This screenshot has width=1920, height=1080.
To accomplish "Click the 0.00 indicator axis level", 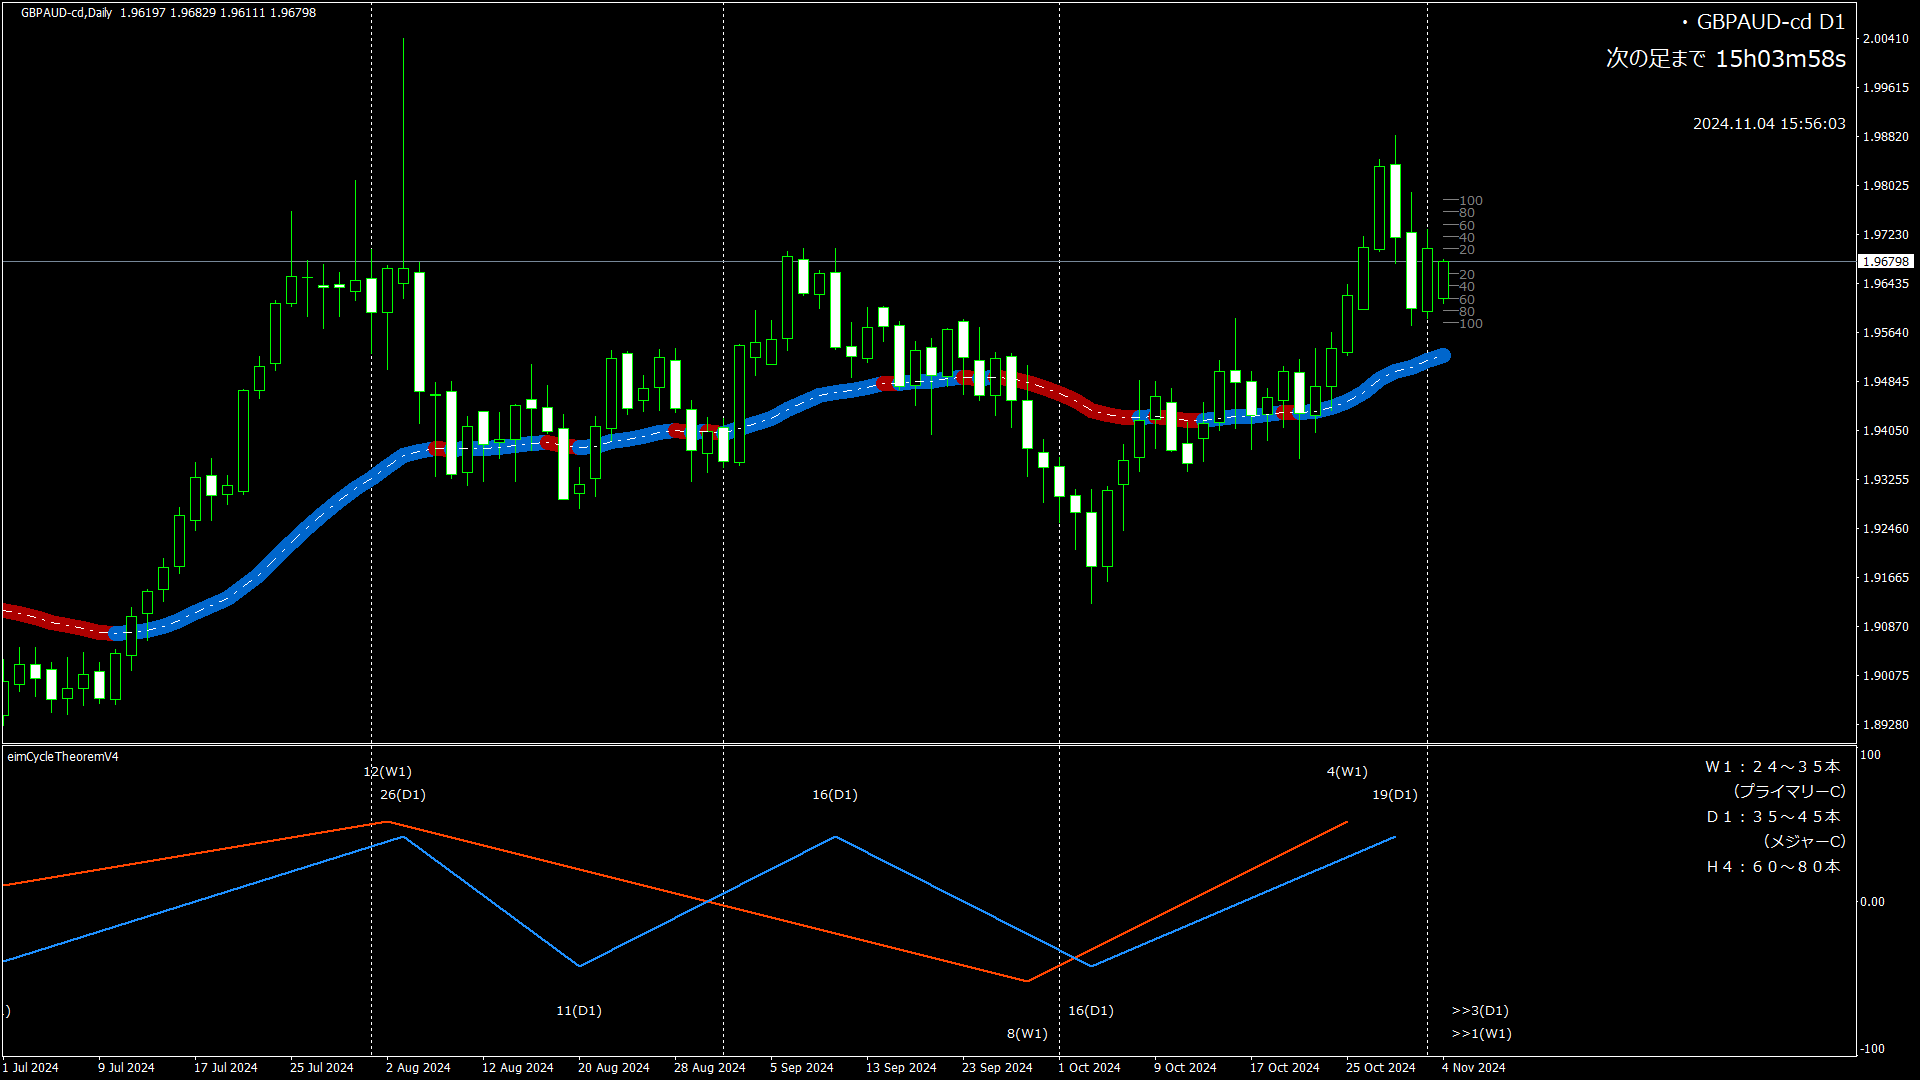I will [1872, 902].
